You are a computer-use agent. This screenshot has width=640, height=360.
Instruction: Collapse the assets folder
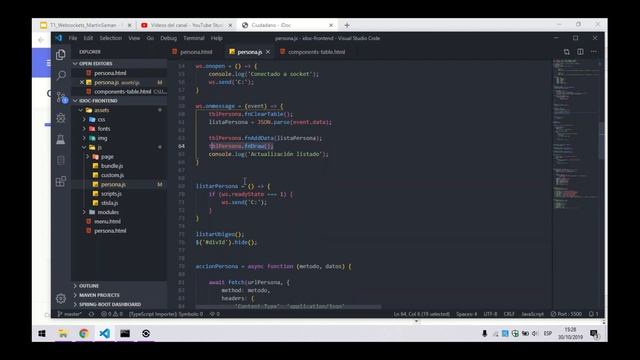(x=102, y=110)
